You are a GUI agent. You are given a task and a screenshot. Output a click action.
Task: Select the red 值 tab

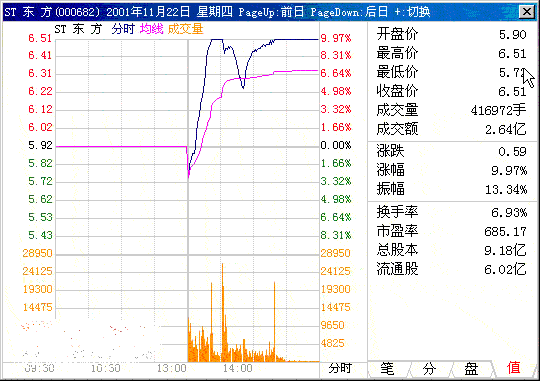[513, 368]
